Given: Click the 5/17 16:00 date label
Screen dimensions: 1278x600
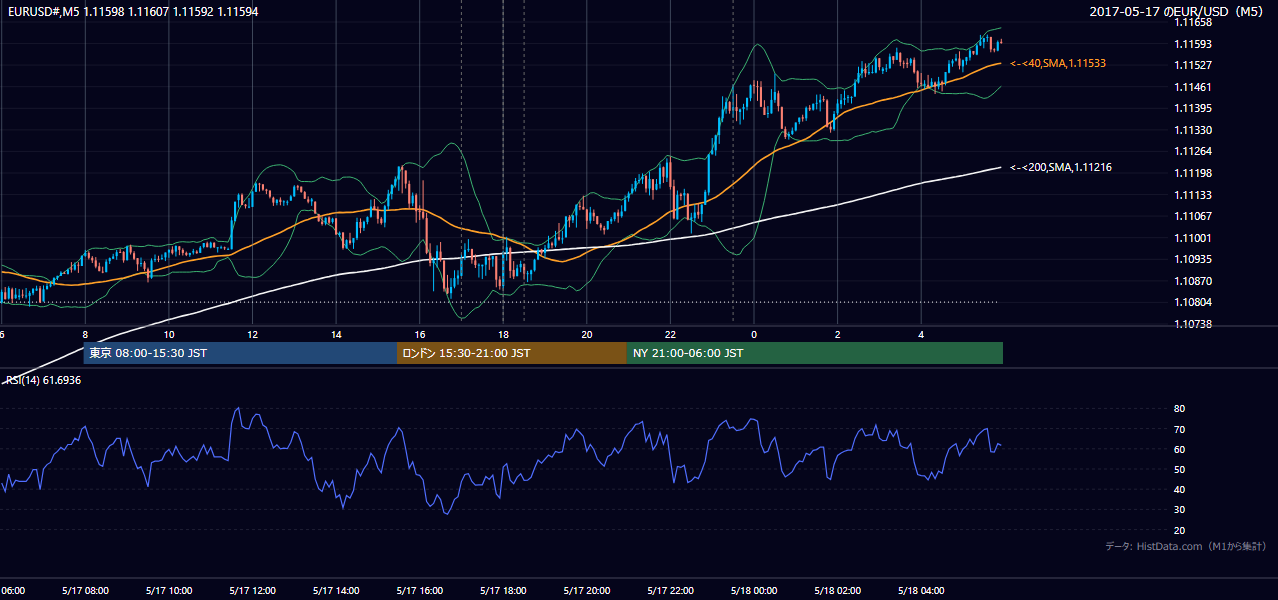Looking at the screenshot, I should click(419, 591).
